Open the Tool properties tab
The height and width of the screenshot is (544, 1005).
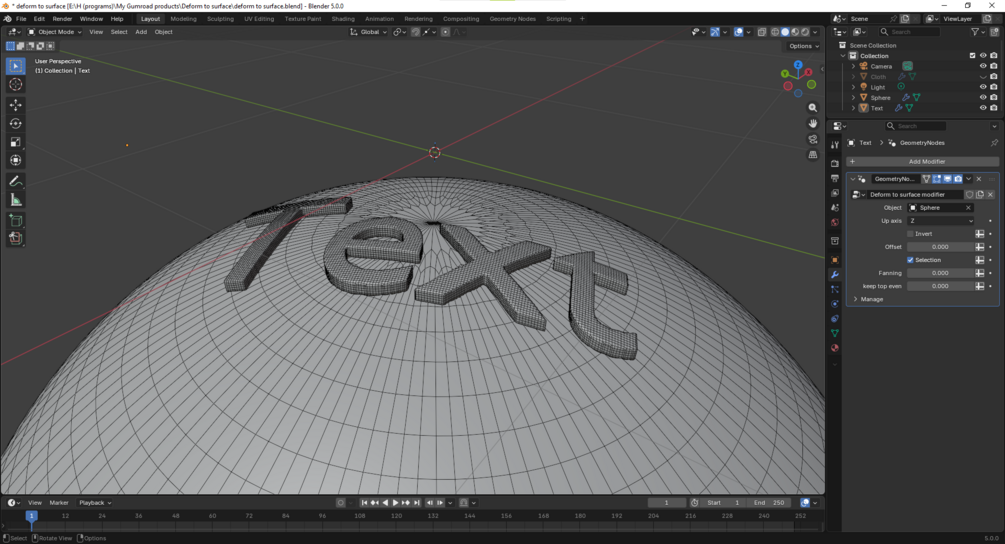pyautogui.click(x=835, y=145)
